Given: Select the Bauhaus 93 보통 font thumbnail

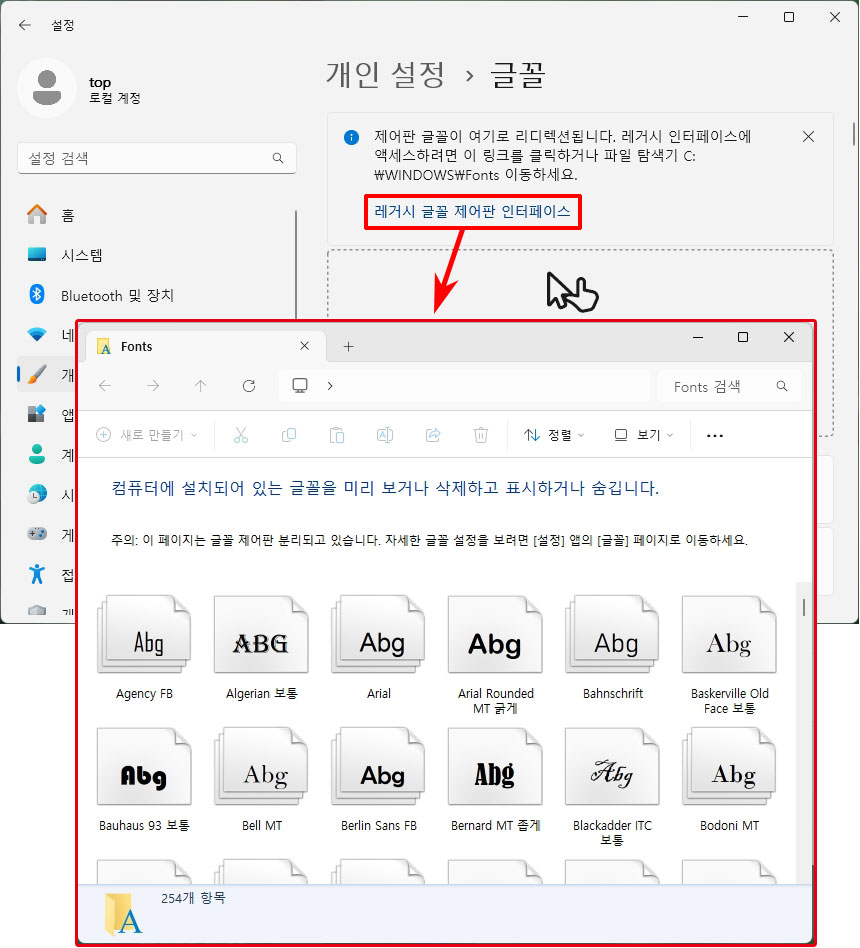Looking at the screenshot, I should pos(144,767).
